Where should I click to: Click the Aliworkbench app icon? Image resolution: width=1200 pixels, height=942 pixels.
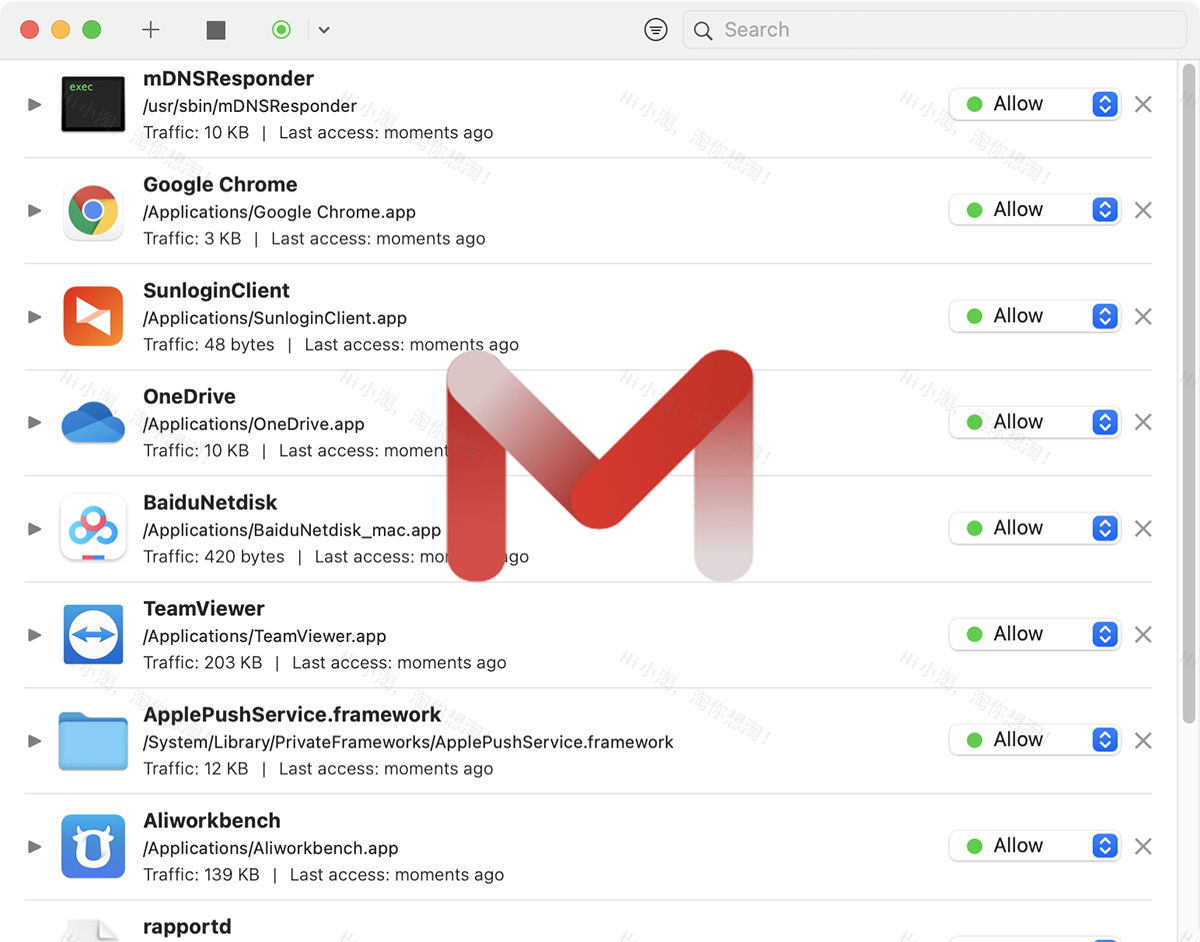click(x=93, y=846)
